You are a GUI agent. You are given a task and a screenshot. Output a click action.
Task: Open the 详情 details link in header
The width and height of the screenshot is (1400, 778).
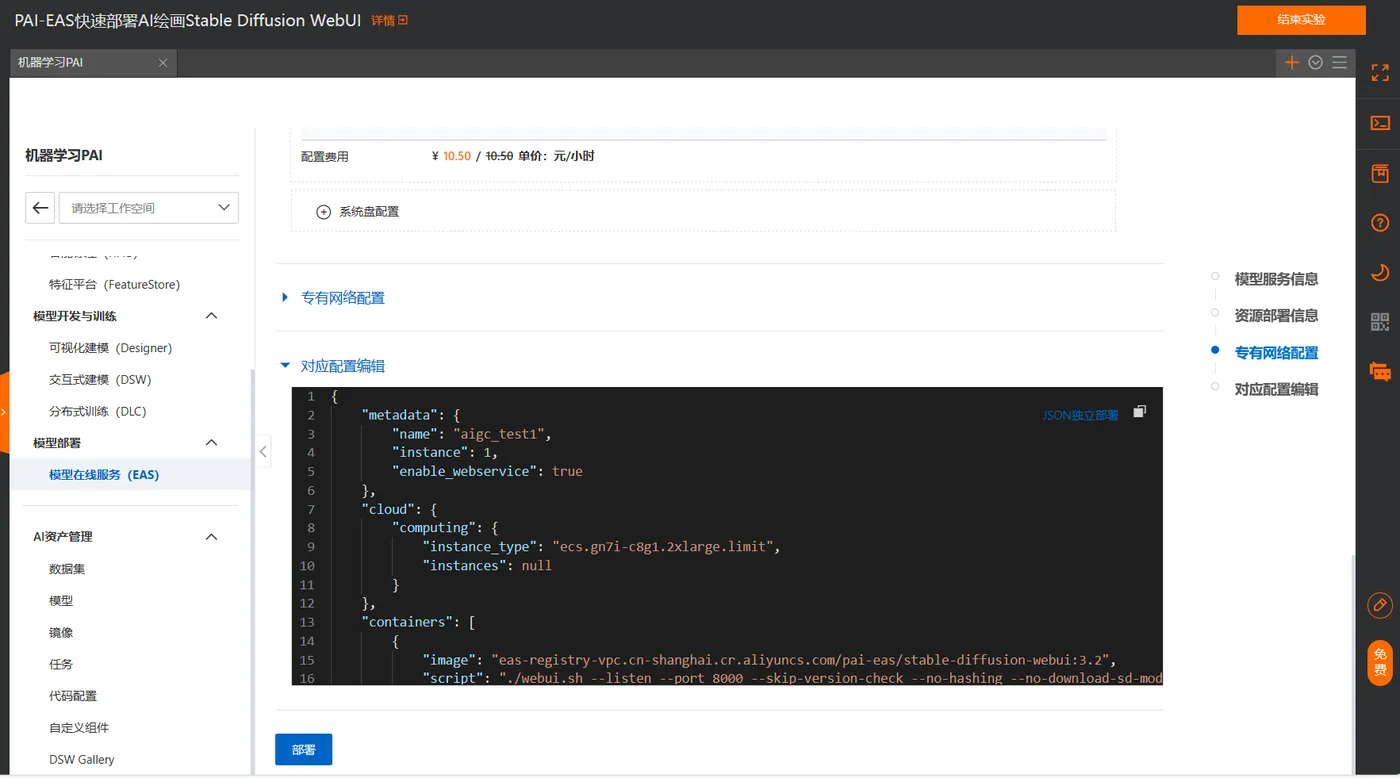point(389,21)
